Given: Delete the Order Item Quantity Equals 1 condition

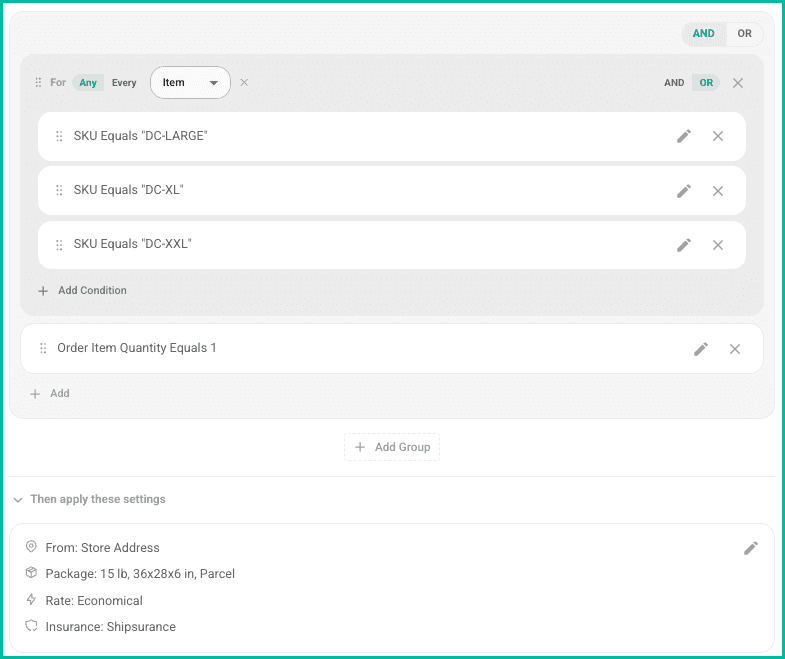Looking at the screenshot, I should (735, 349).
